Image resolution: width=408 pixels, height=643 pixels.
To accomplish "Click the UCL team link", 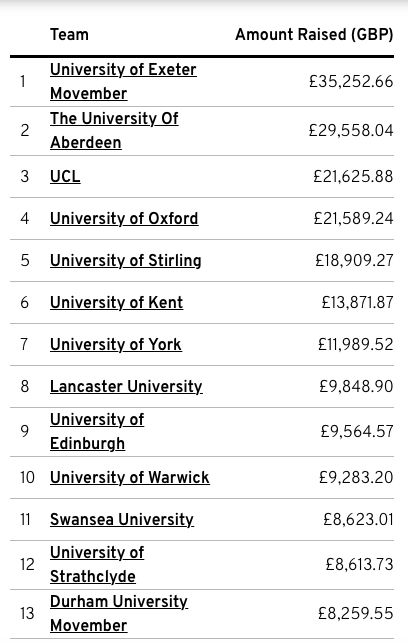I will point(65,176).
